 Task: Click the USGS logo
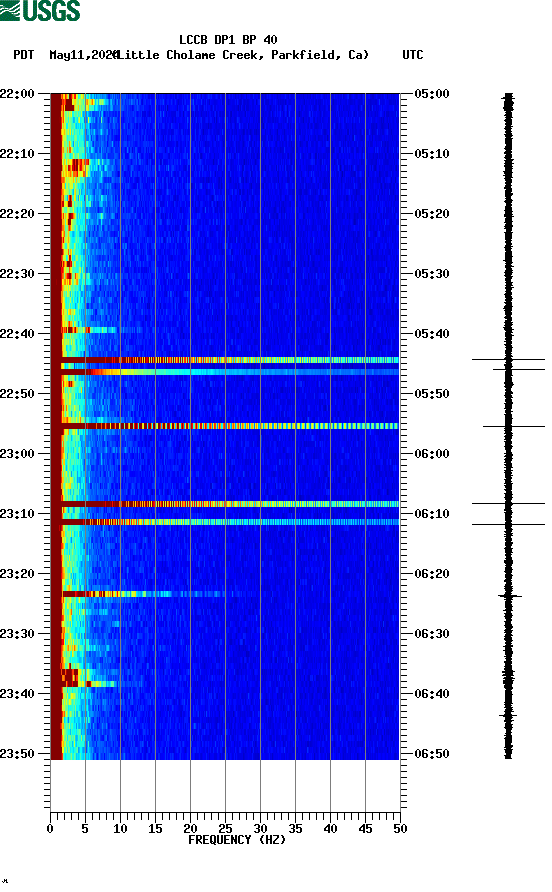tap(40, 11)
